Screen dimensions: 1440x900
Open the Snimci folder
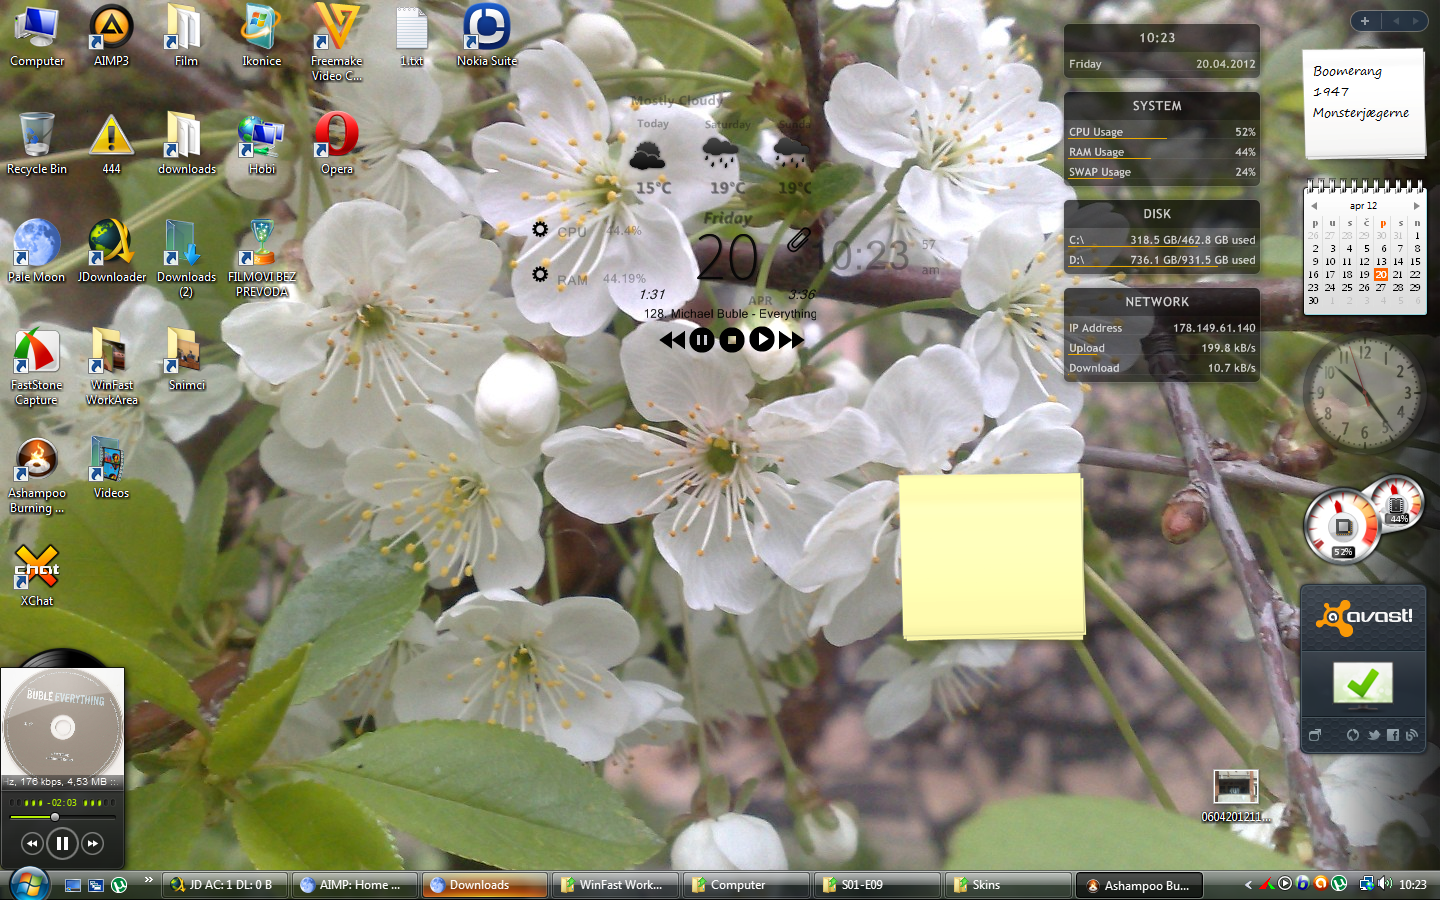click(x=186, y=359)
